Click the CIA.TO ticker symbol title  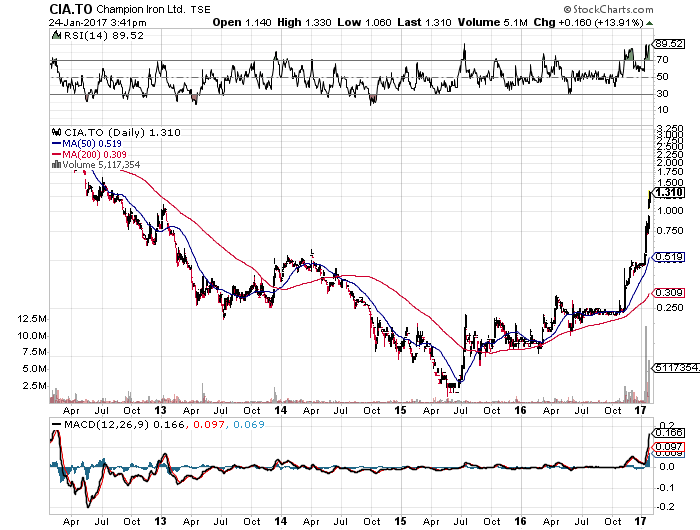coord(71,9)
